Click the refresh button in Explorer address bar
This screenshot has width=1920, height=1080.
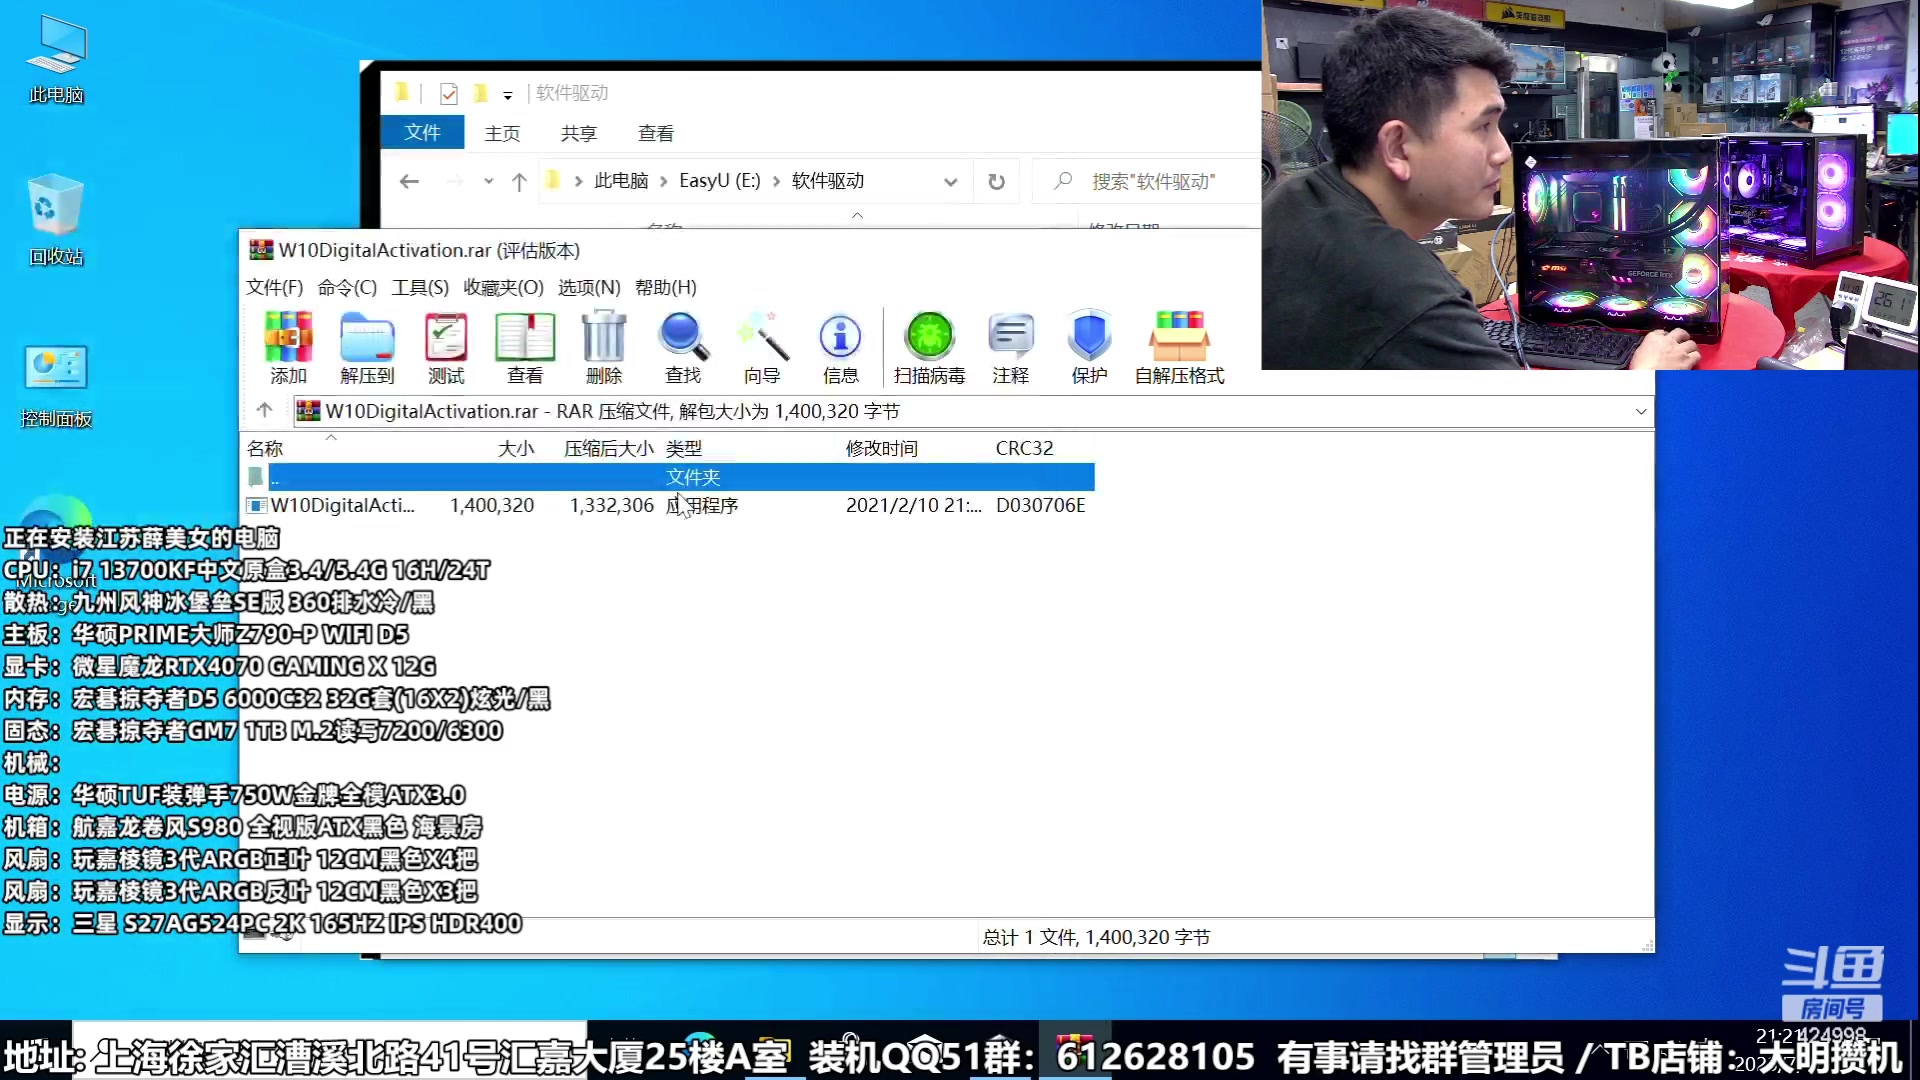(x=996, y=181)
